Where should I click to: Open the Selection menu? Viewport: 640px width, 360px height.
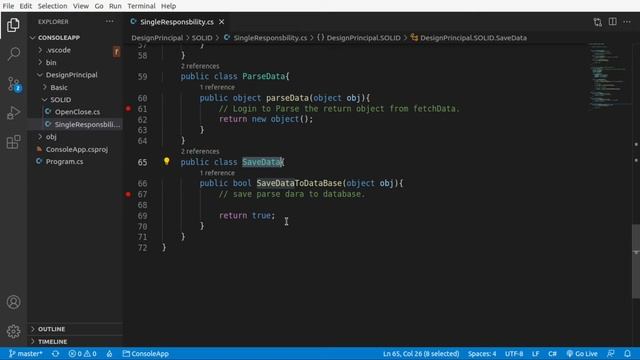[52, 6]
